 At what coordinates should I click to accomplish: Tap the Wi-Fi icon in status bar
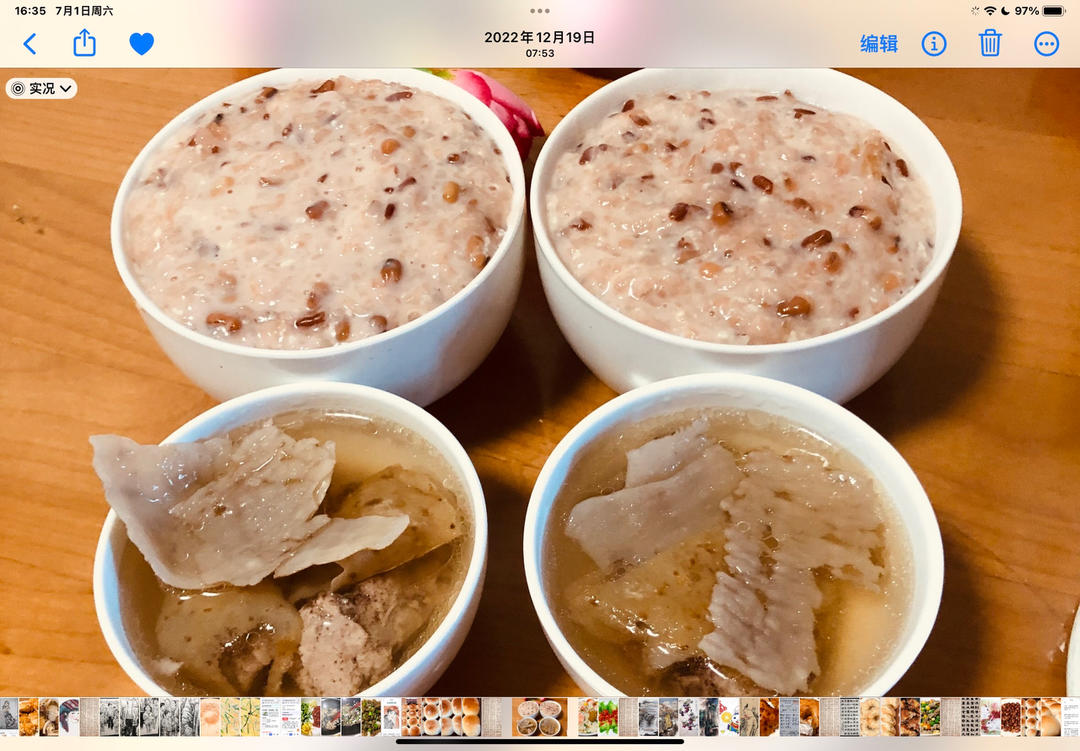pyautogui.click(x=990, y=11)
